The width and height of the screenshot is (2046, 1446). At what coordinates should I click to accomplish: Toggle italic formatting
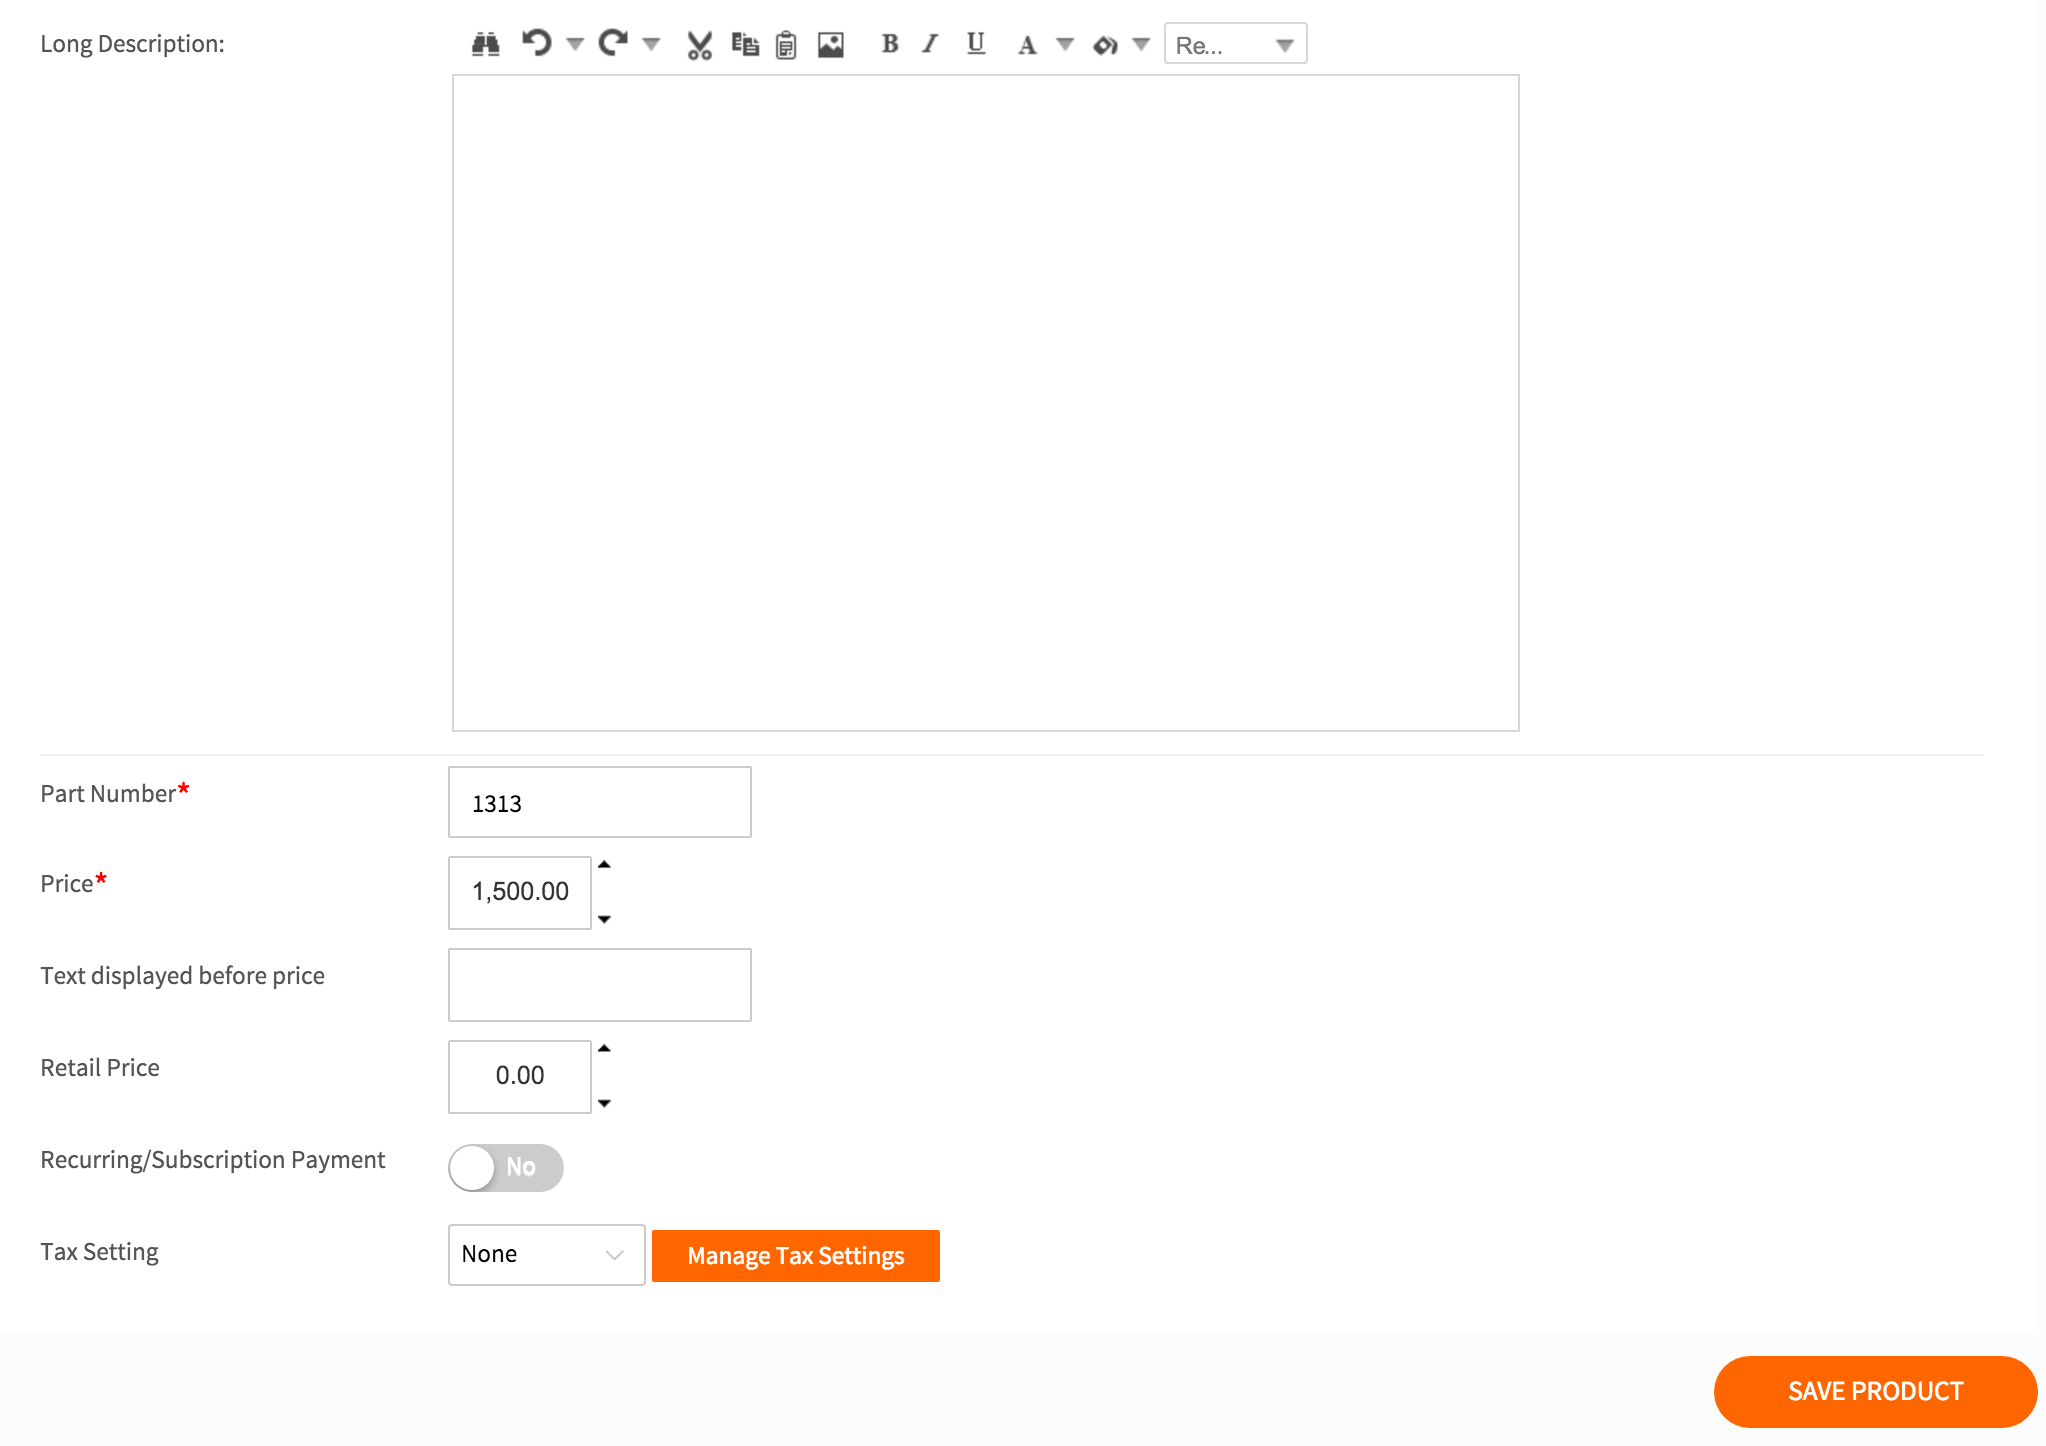(x=931, y=43)
